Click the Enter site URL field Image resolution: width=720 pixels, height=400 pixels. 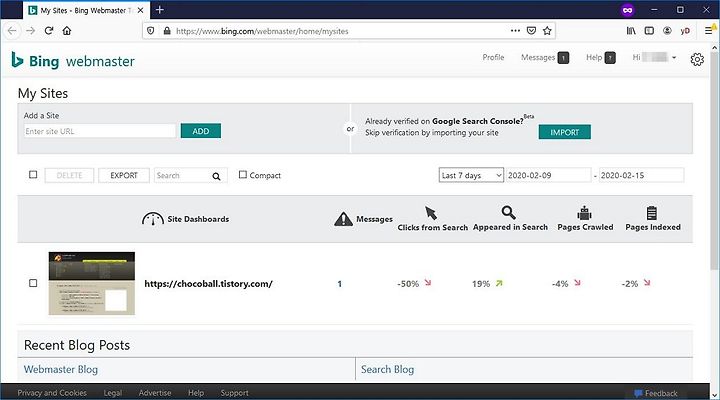pyautogui.click(x=100, y=131)
